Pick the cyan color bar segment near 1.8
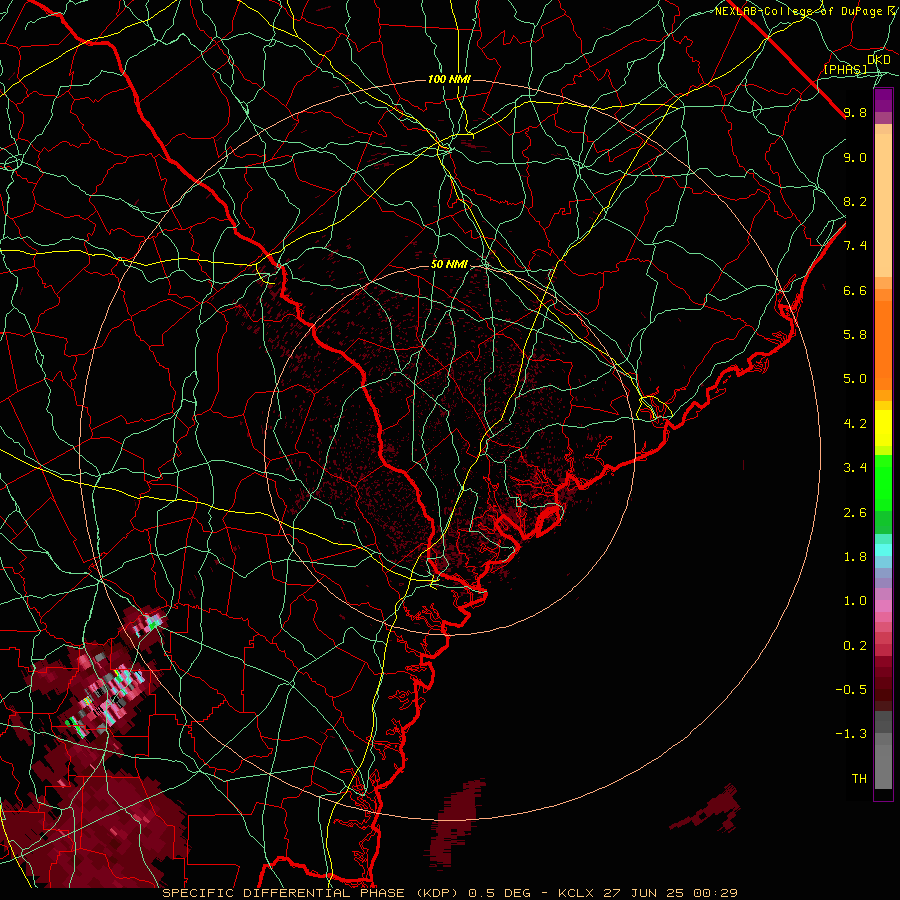 pos(883,550)
